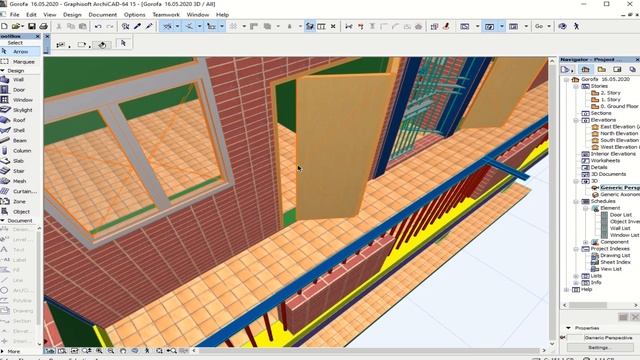This screenshot has height=360, width=640.
Task: Inject parameters with syringe icon
Action: pos(149,26)
